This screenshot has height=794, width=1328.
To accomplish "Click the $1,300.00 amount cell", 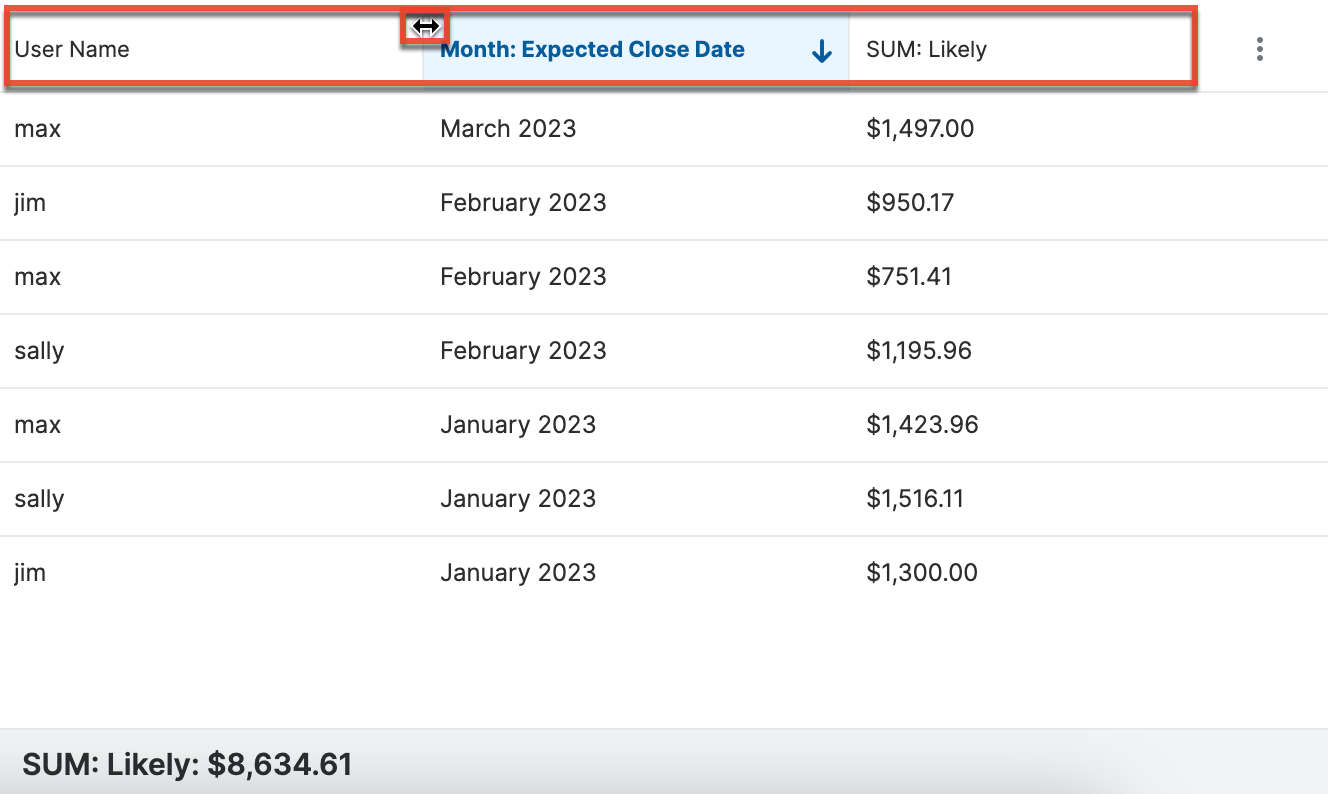I will [x=922, y=573].
